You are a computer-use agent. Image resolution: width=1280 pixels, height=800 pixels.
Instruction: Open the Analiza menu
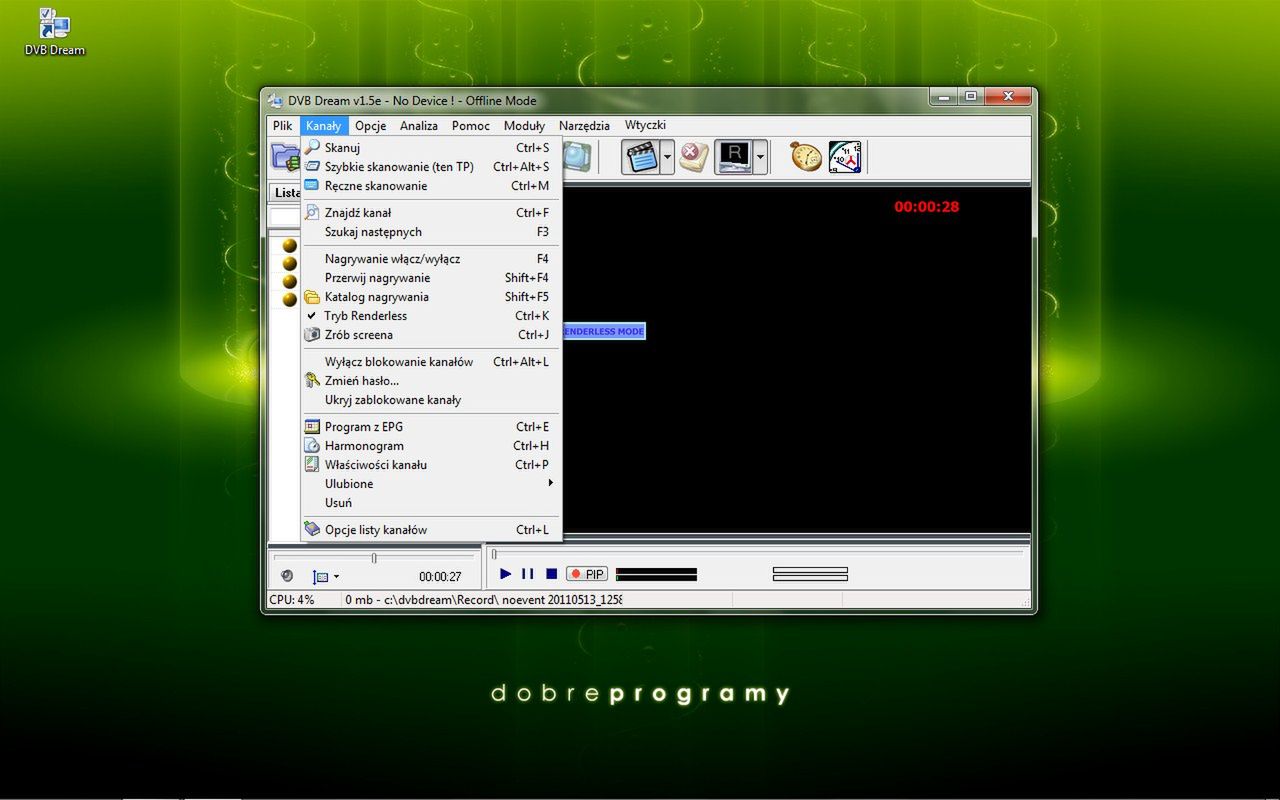(419, 126)
